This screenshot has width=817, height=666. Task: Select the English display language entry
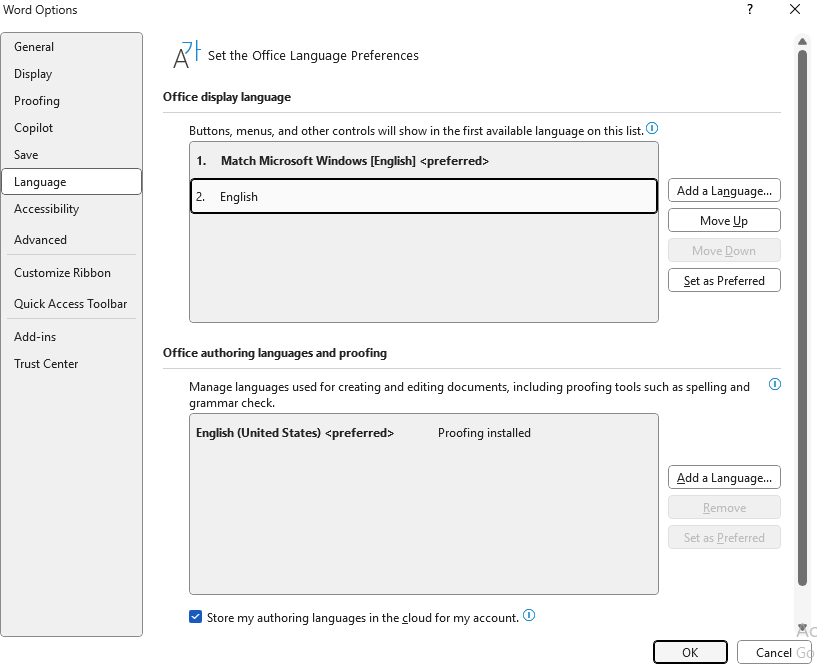[x=423, y=197]
